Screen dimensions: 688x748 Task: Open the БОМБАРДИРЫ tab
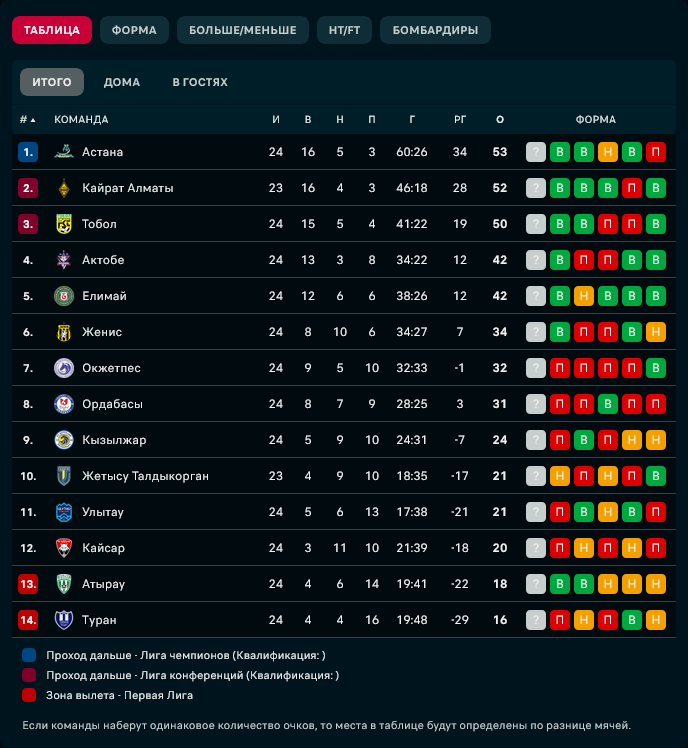(435, 30)
